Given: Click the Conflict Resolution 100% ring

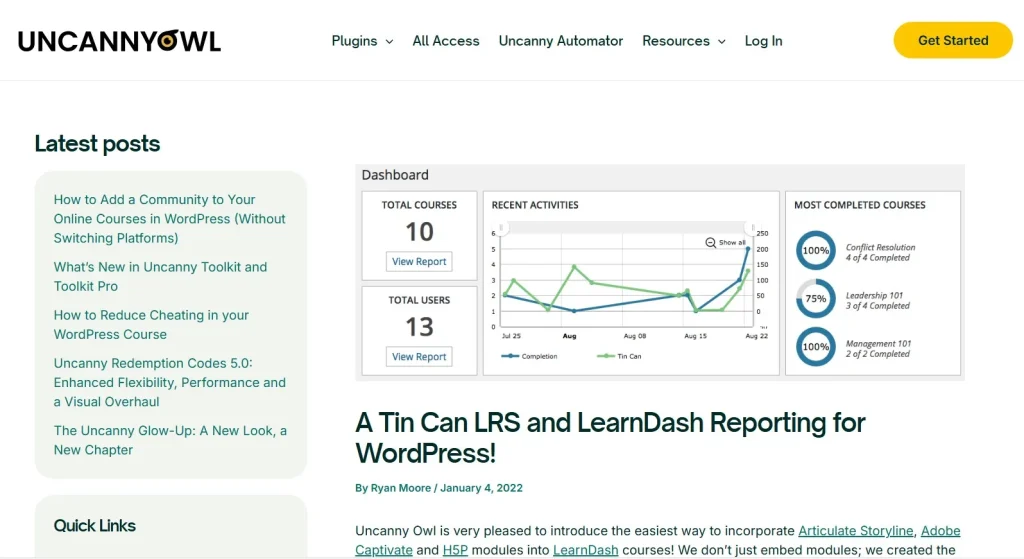Looking at the screenshot, I should click(x=816, y=250).
